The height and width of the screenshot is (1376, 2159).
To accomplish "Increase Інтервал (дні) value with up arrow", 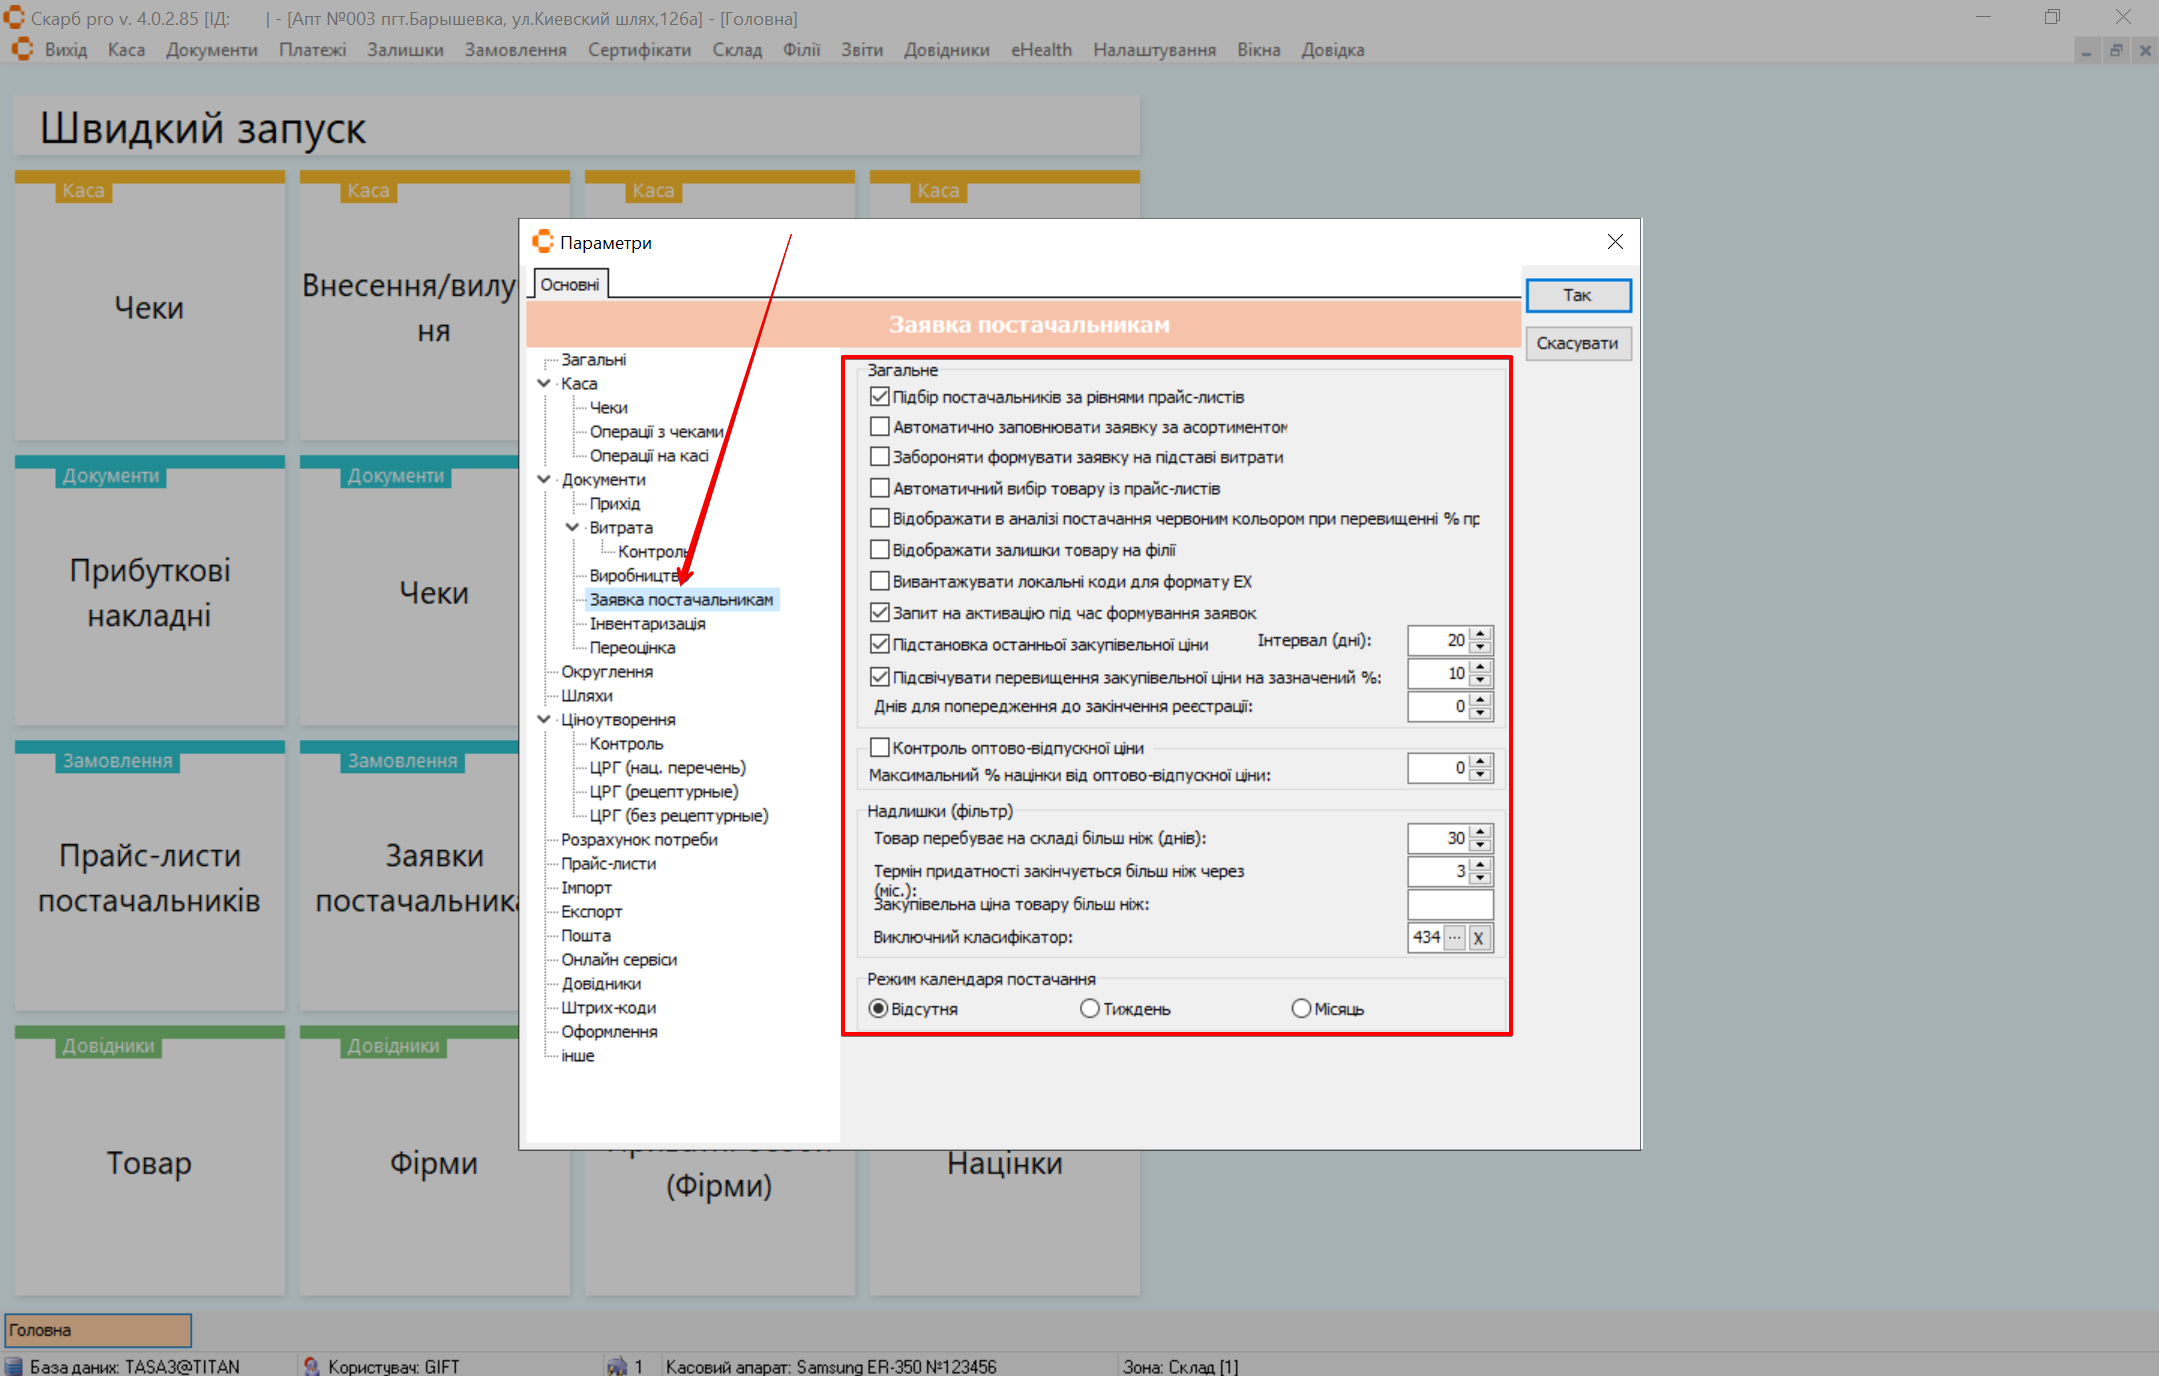I will [1482, 633].
